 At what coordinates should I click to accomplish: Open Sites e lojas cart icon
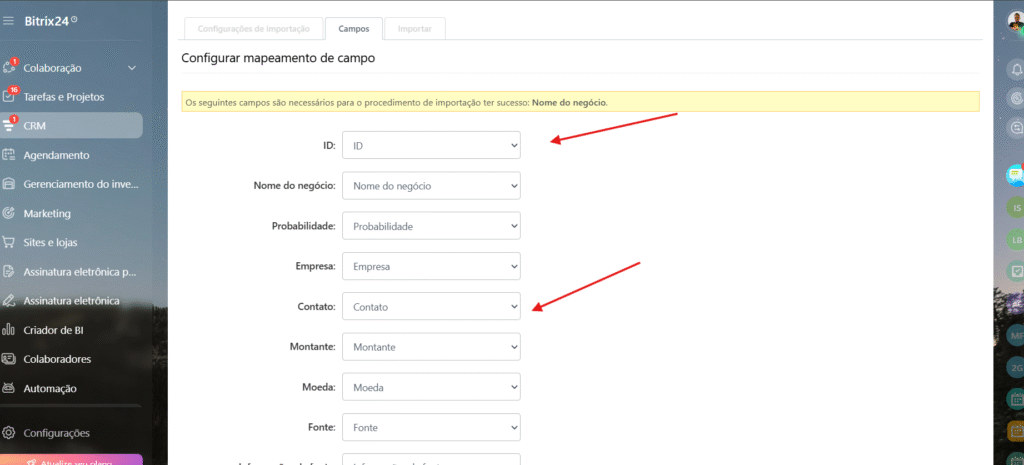pos(10,242)
